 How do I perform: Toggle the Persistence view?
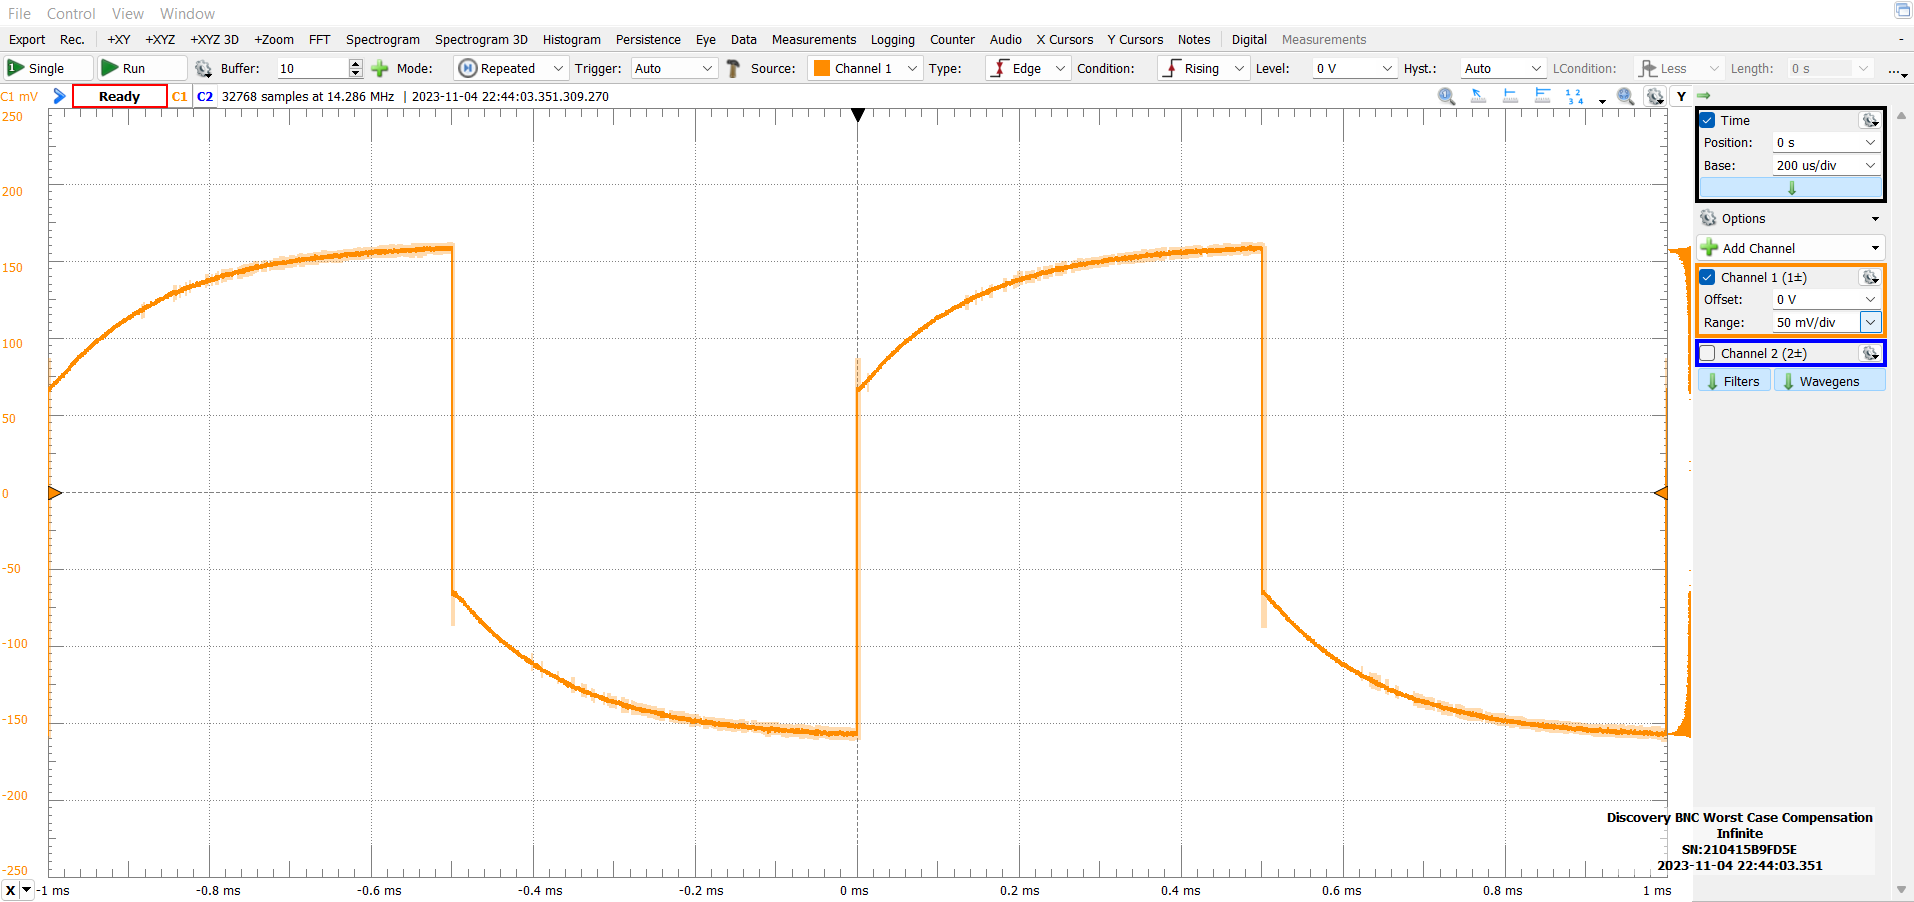[648, 40]
